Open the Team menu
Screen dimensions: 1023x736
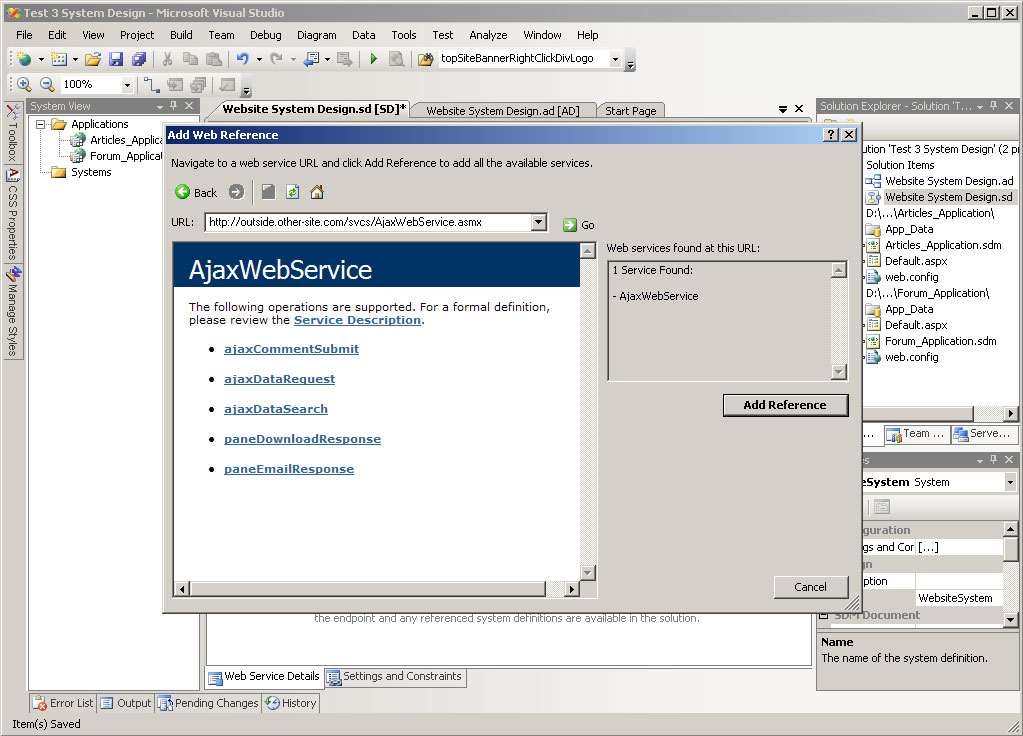pos(221,35)
